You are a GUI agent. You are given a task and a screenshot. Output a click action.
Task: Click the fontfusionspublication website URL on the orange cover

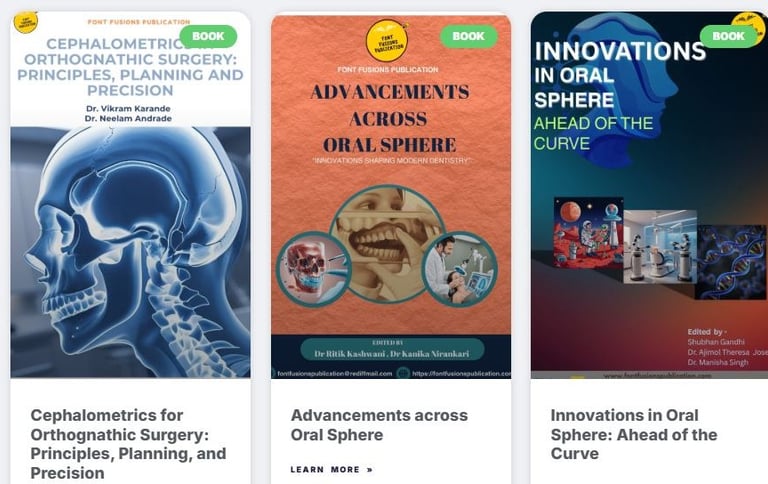point(460,373)
